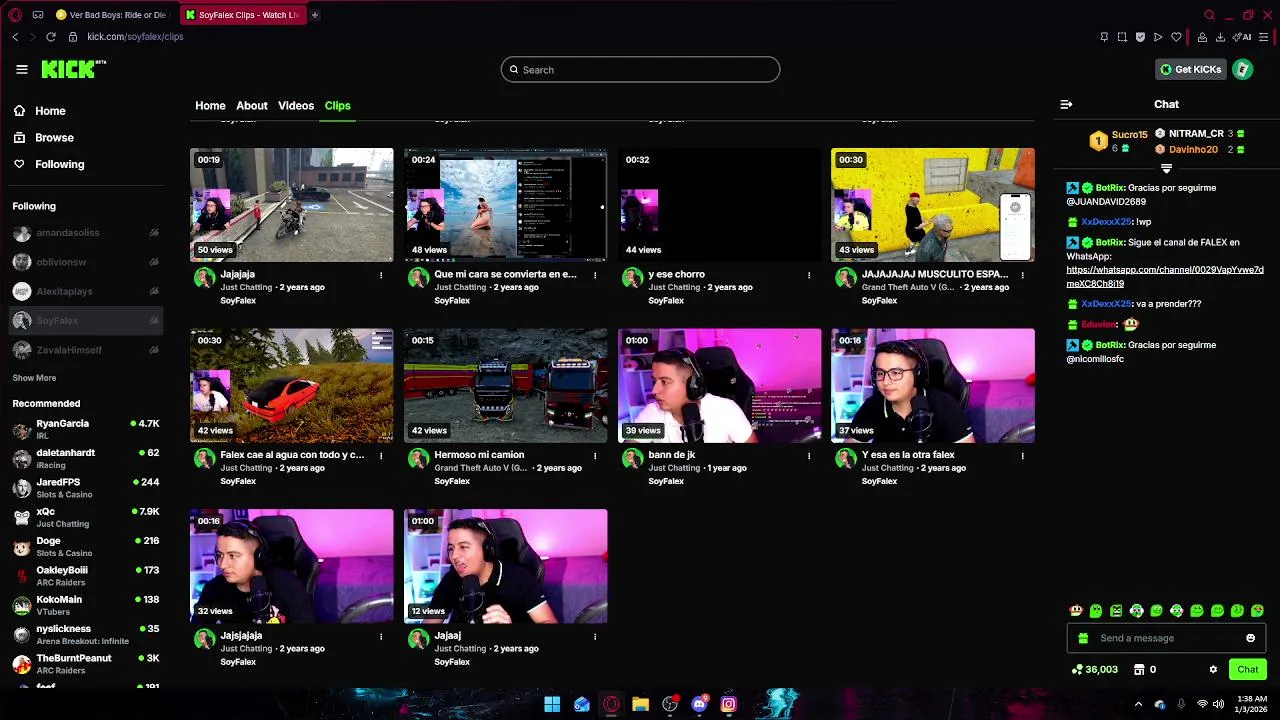
Task: Open the WhatsApp channel link in chat
Action: (x=1165, y=276)
